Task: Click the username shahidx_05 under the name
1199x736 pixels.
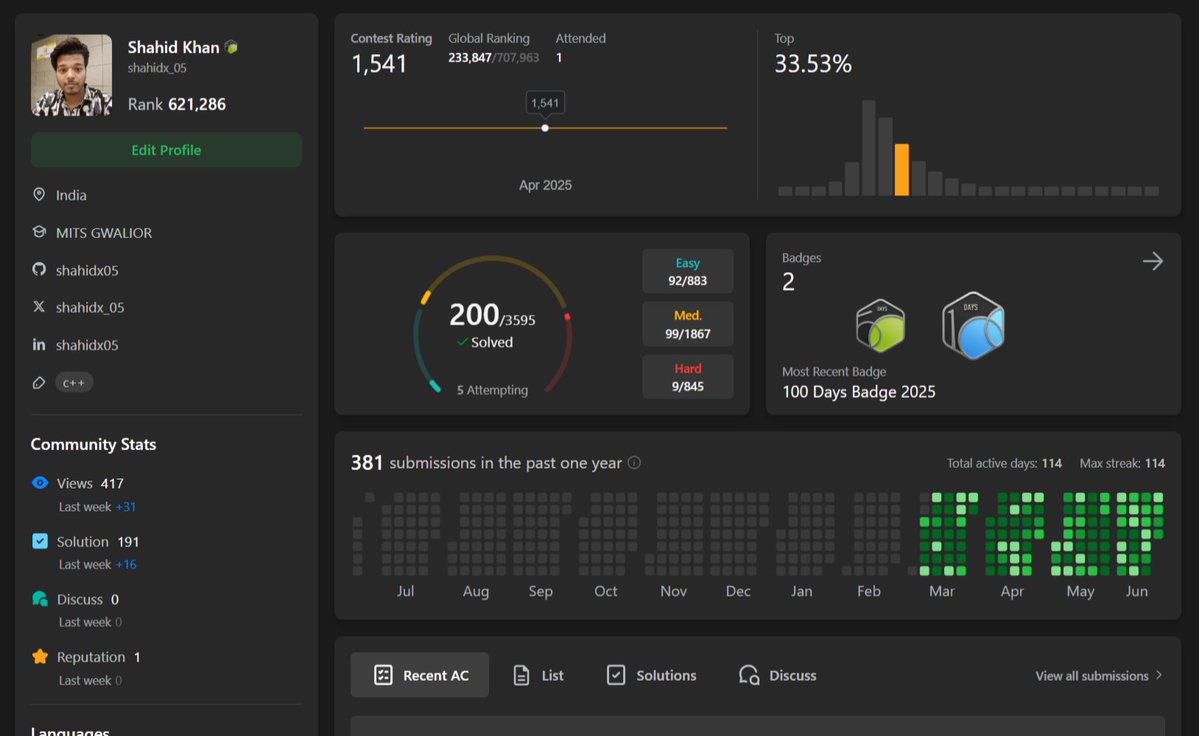Action: coord(157,68)
